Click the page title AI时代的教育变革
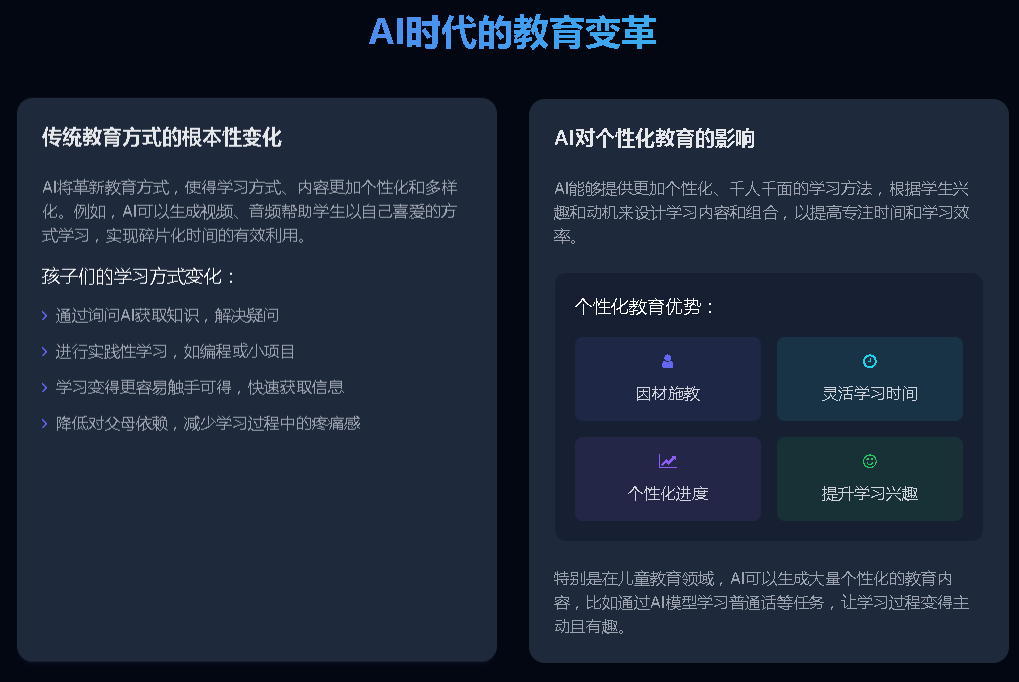 (512, 32)
